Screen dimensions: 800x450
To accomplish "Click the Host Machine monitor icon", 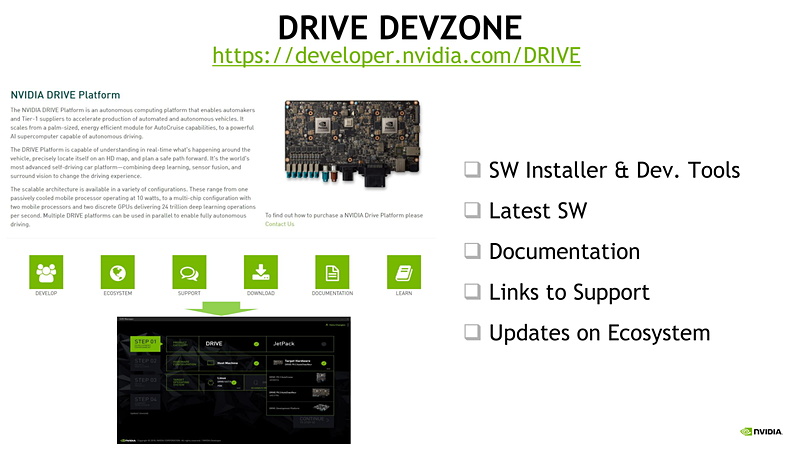I will (211, 363).
